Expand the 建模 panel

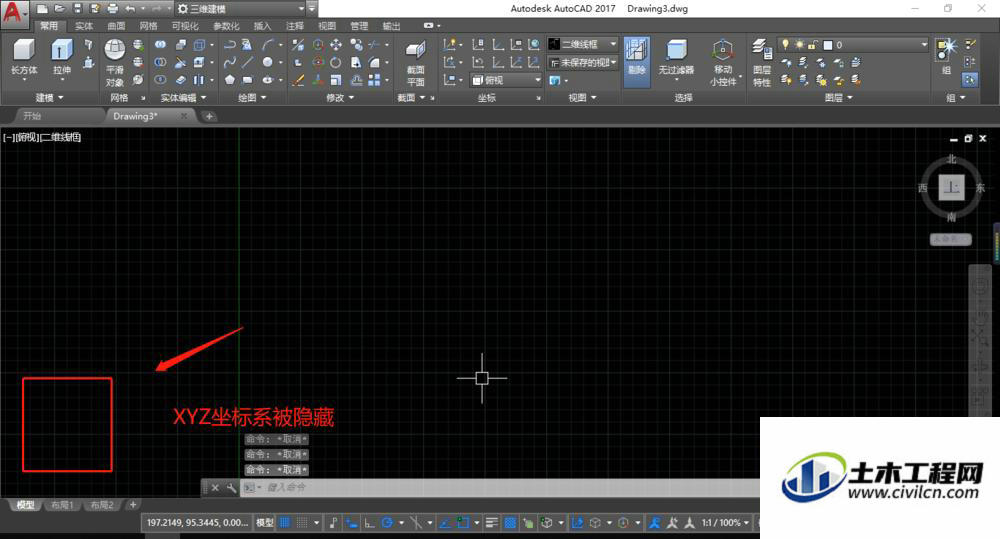(49, 98)
